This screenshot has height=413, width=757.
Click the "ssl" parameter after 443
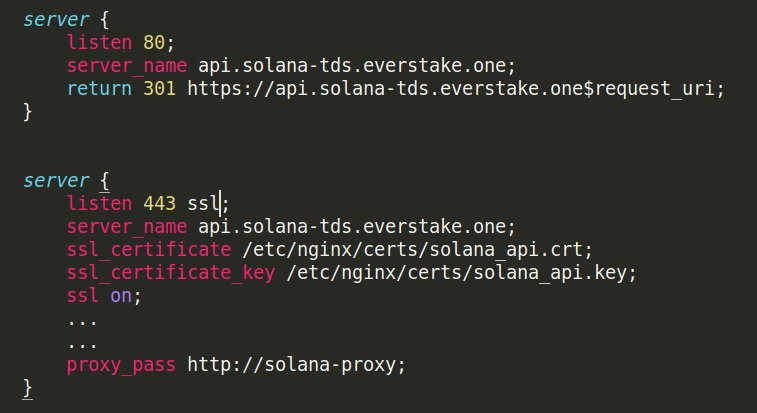point(204,203)
